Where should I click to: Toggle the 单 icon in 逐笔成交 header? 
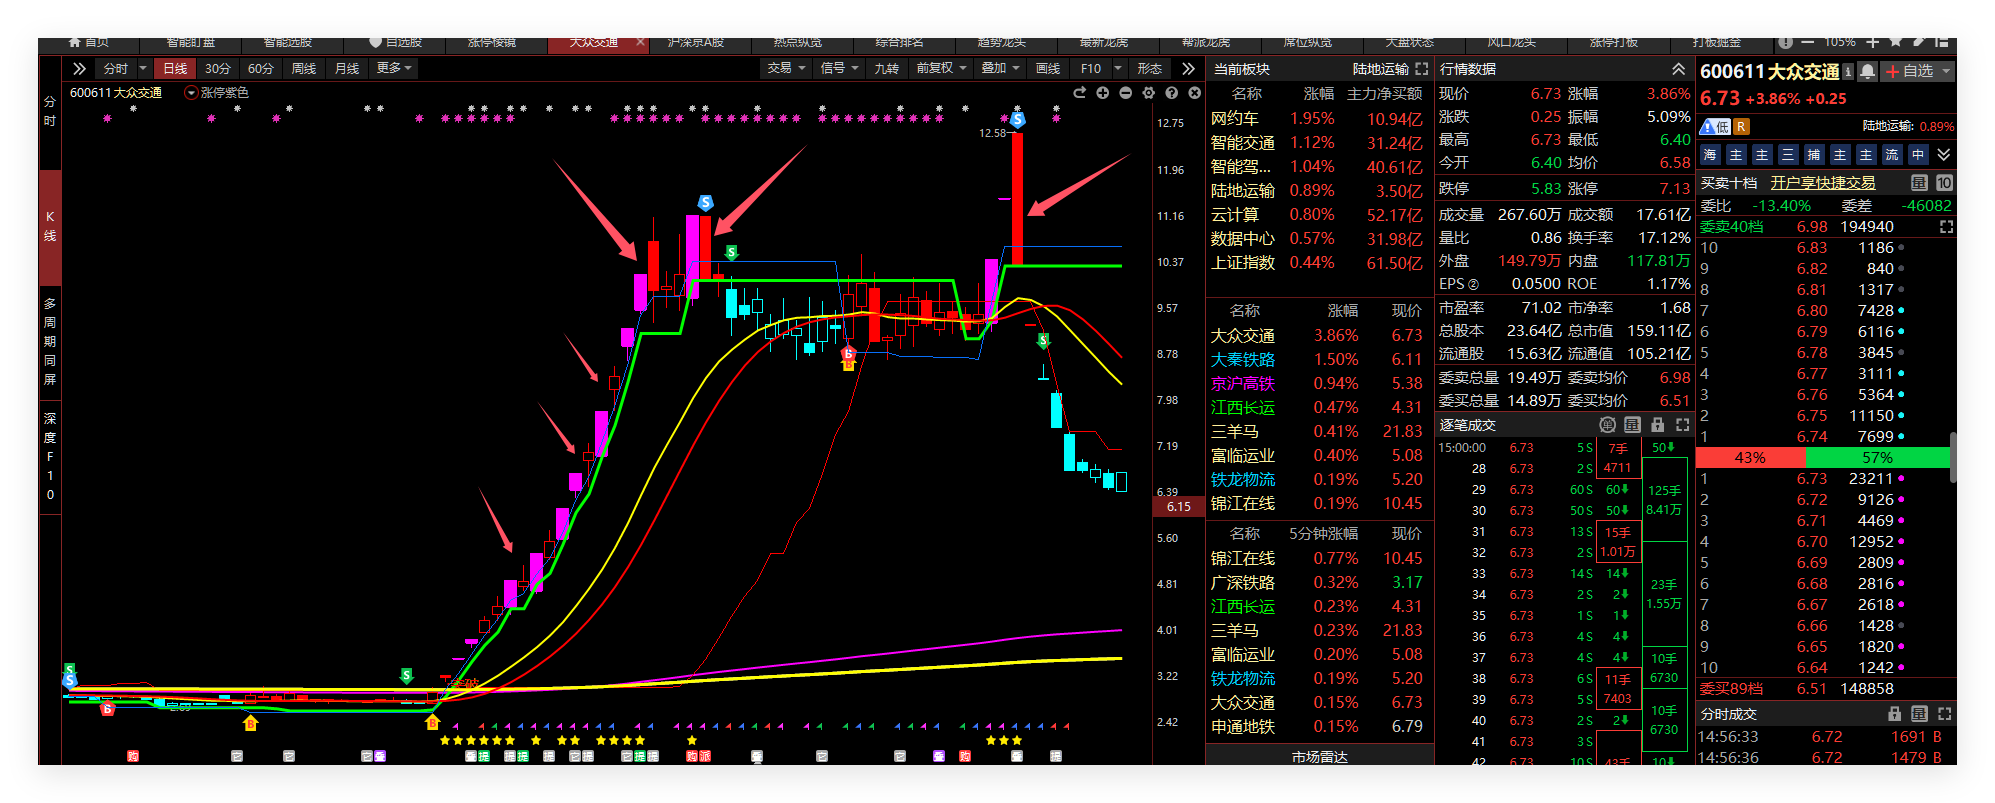[x=1607, y=425]
